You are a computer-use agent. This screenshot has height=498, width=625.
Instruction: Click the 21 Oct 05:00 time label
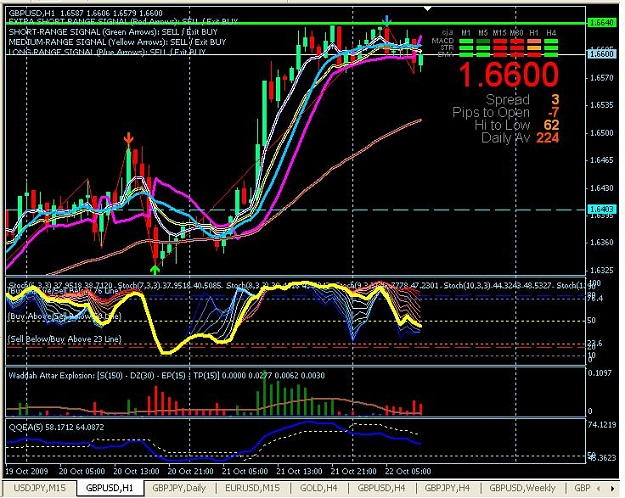pyautogui.click(x=245, y=471)
